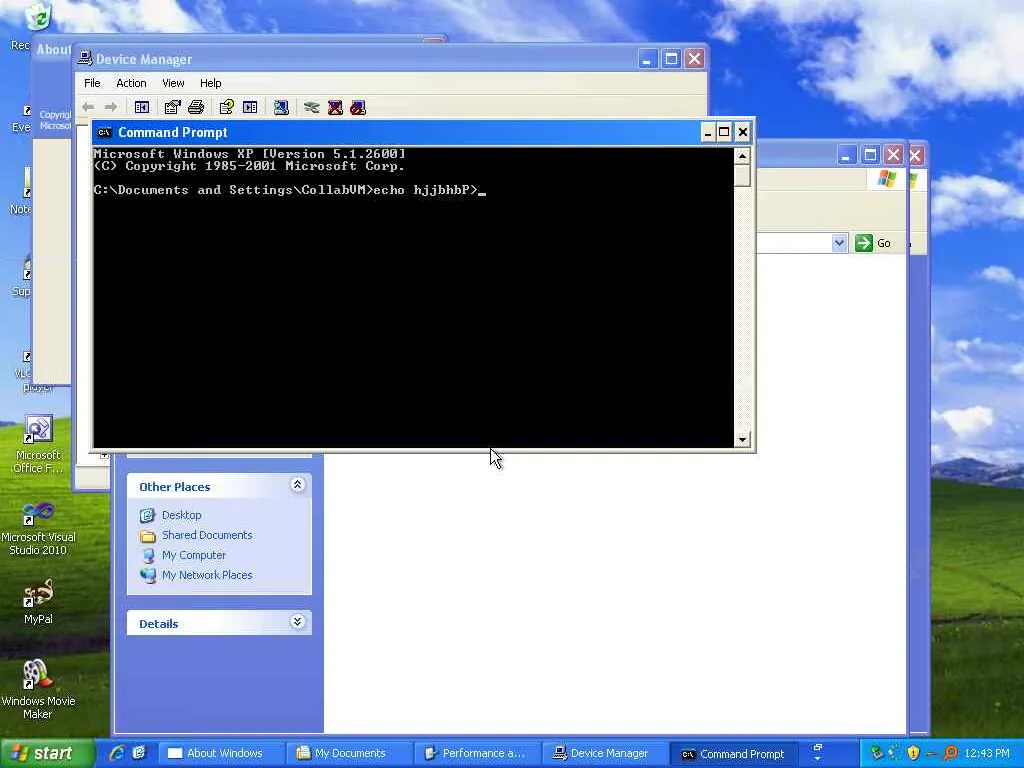Image resolution: width=1024 pixels, height=768 pixels.
Task: Maximize the Command Prompt window
Action: point(724,133)
